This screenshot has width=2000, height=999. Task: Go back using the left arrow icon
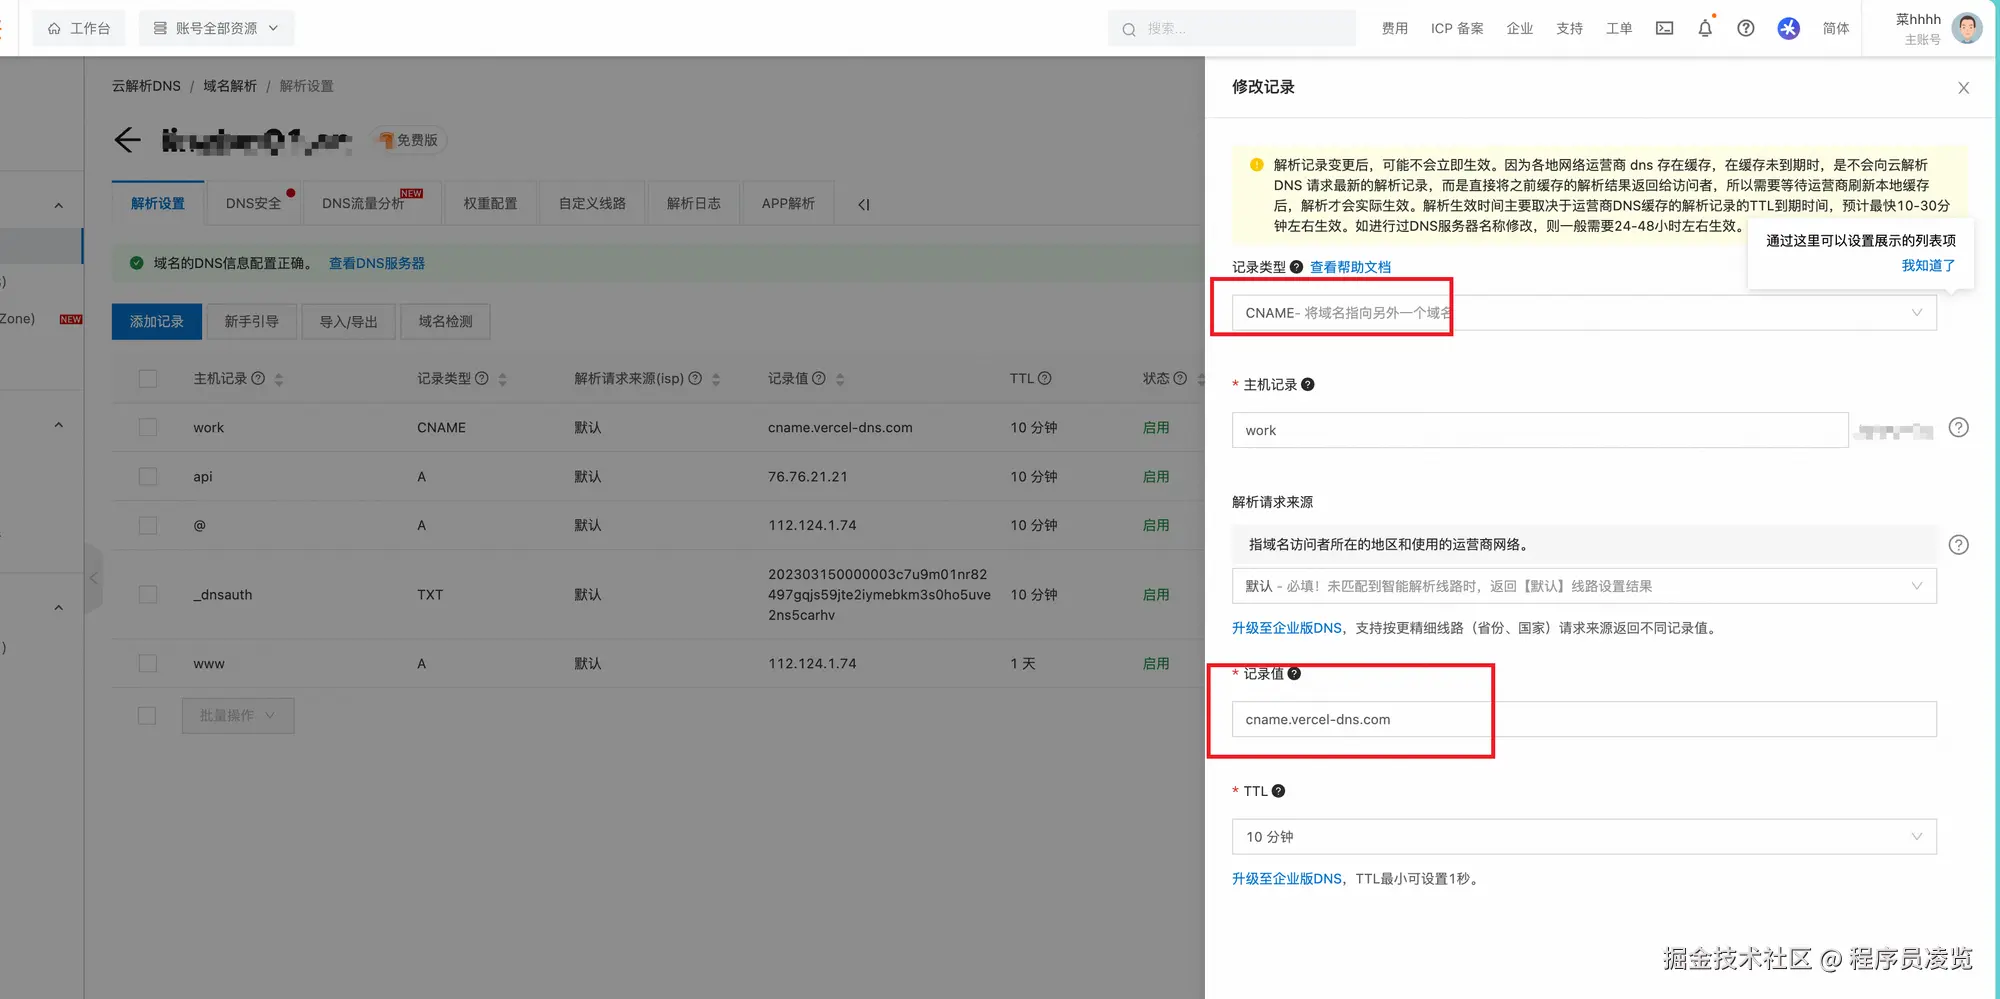pyautogui.click(x=127, y=140)
